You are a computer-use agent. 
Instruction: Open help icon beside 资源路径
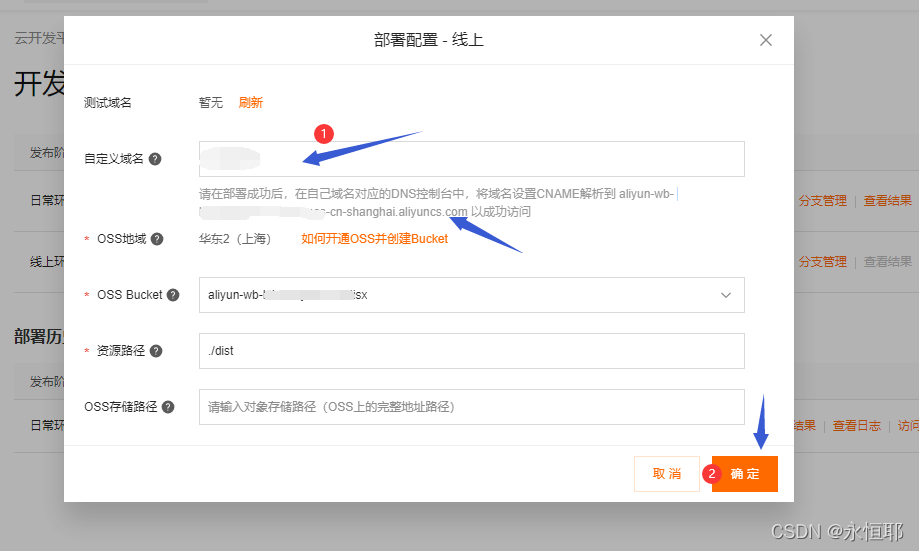[x=156, y=351]
